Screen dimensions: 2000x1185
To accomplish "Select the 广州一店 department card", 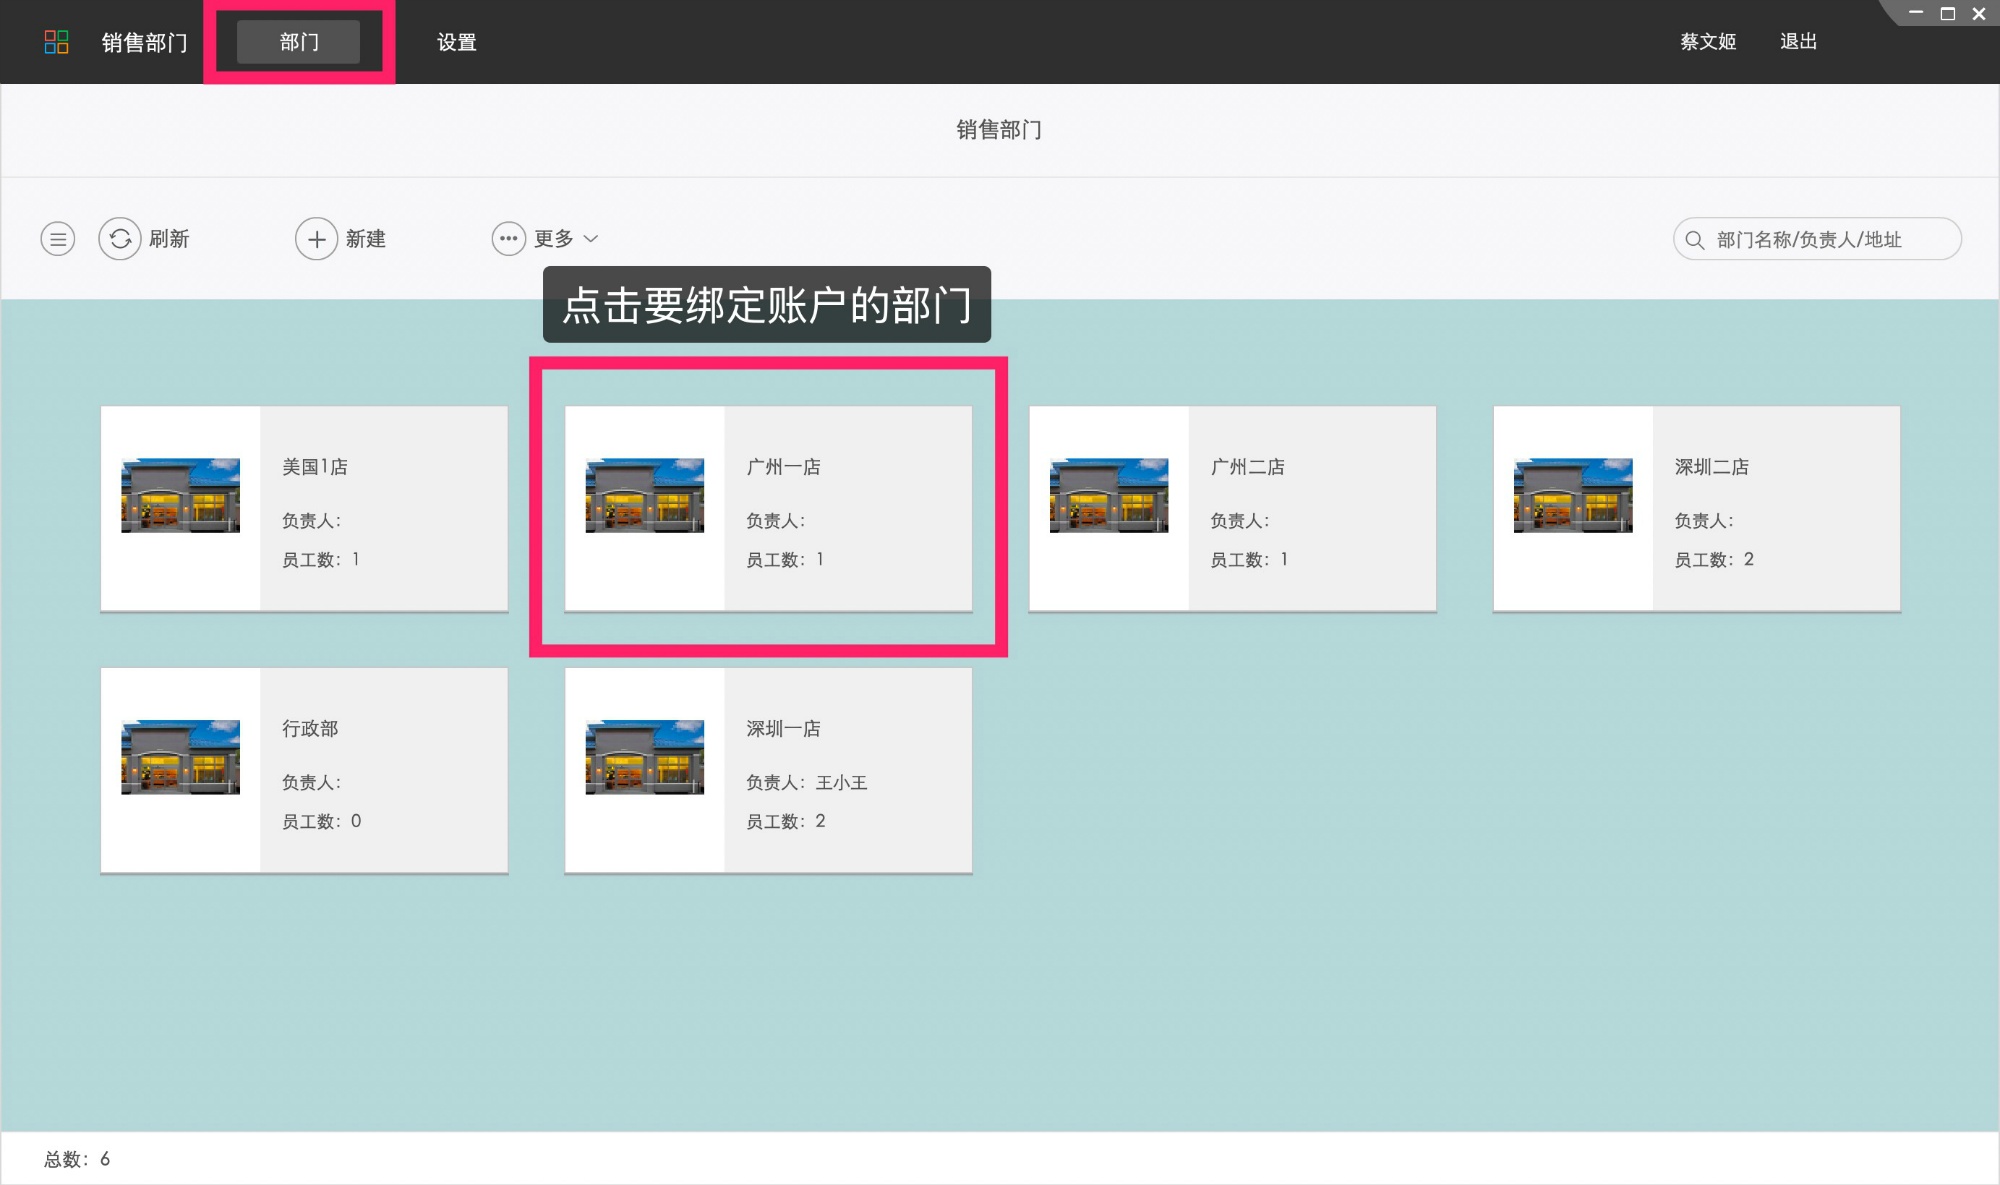I will tap(768, 508).
